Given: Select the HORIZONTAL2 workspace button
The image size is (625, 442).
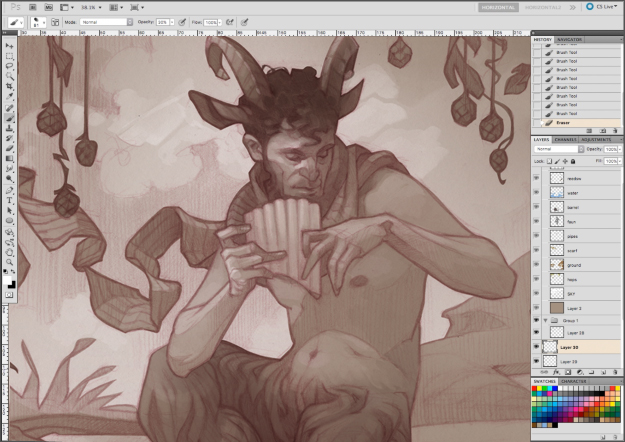Looking at the screenshot, I should click(x=543, y=7).
